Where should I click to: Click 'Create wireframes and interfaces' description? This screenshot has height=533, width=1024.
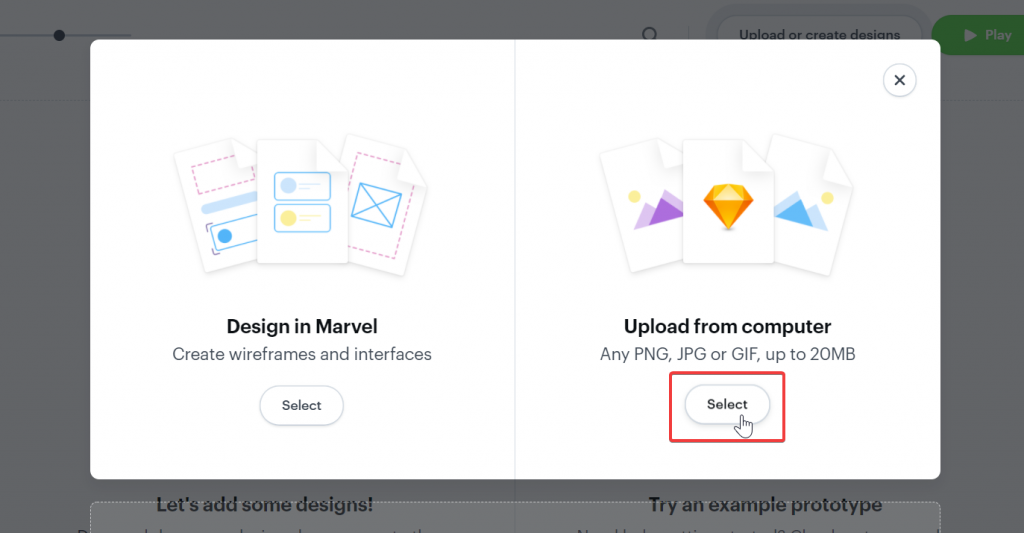301,354
